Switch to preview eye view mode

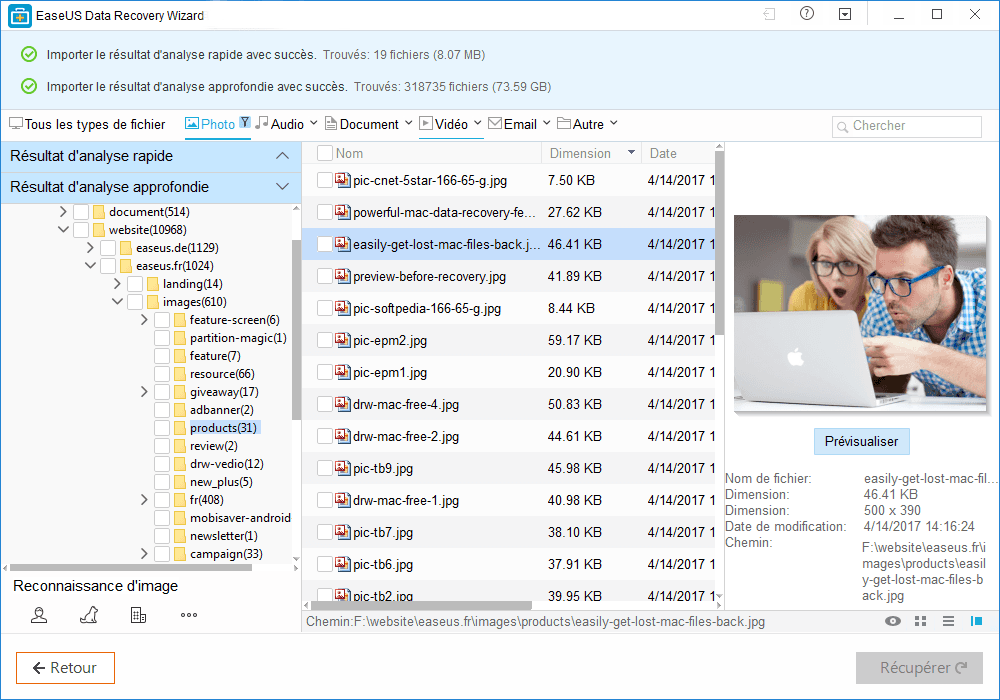[x=893, y=621]
